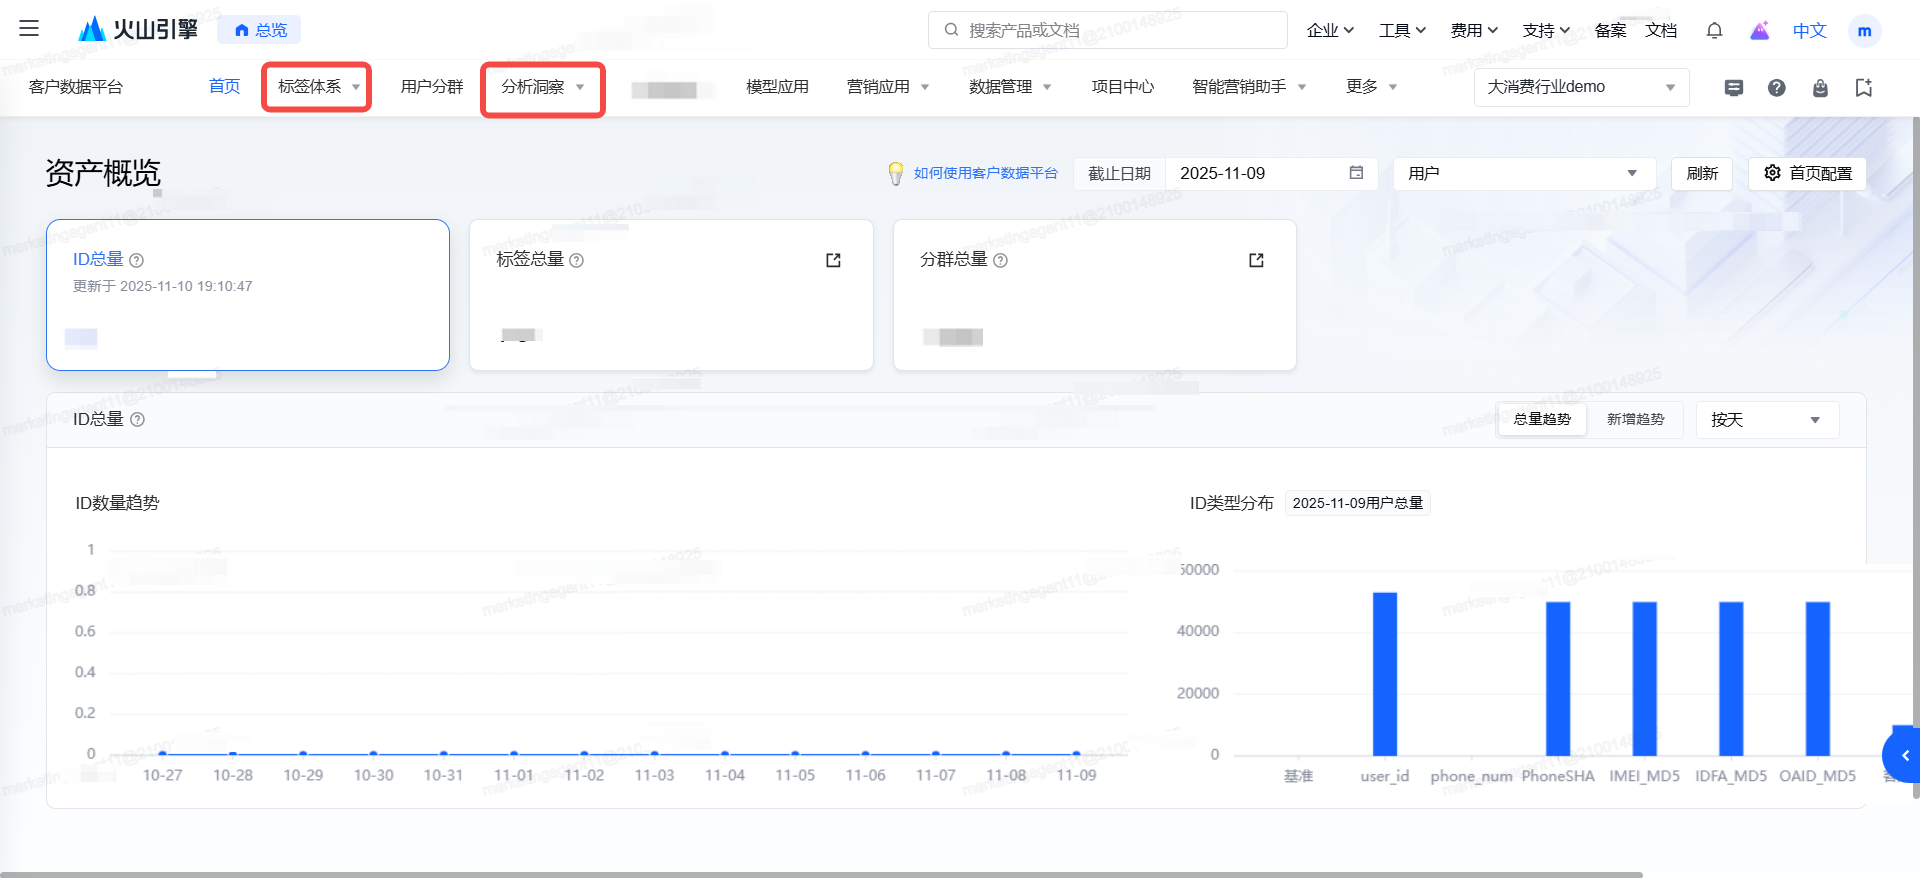Open the 用户 subject type dropdown
This screenshot has height=878, width=1920.
[x=1523, y=173]
